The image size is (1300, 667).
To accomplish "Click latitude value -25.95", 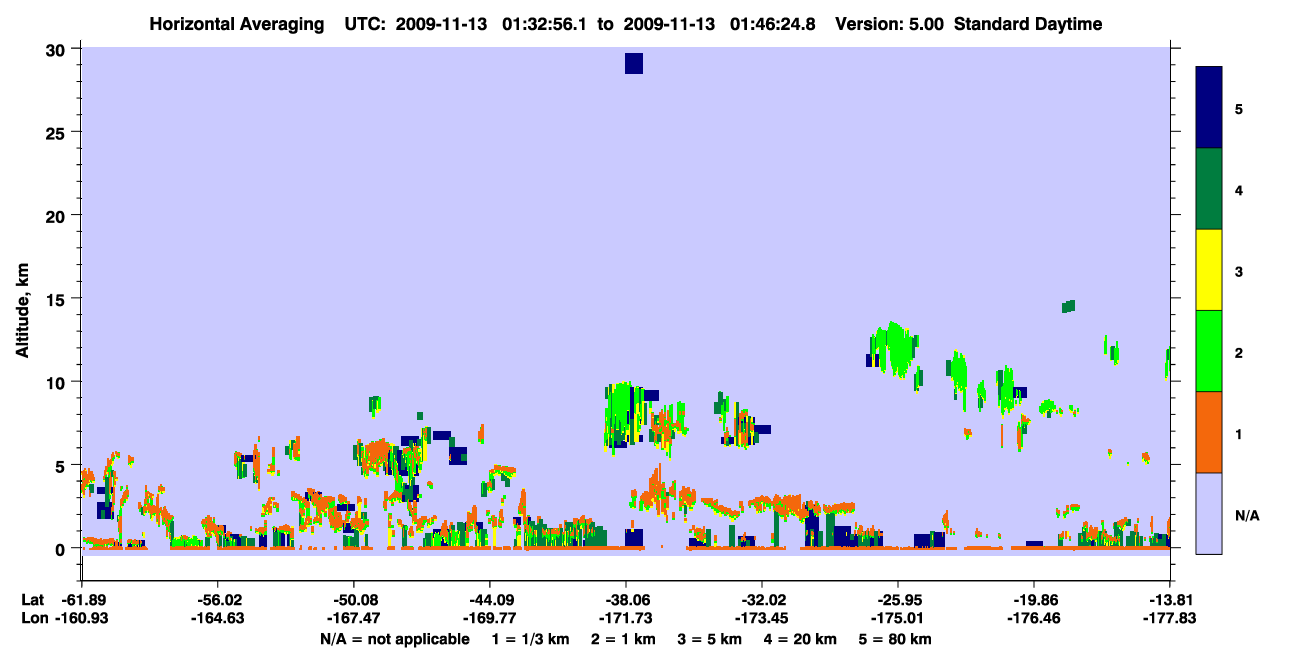I will [x=898, y=600].
